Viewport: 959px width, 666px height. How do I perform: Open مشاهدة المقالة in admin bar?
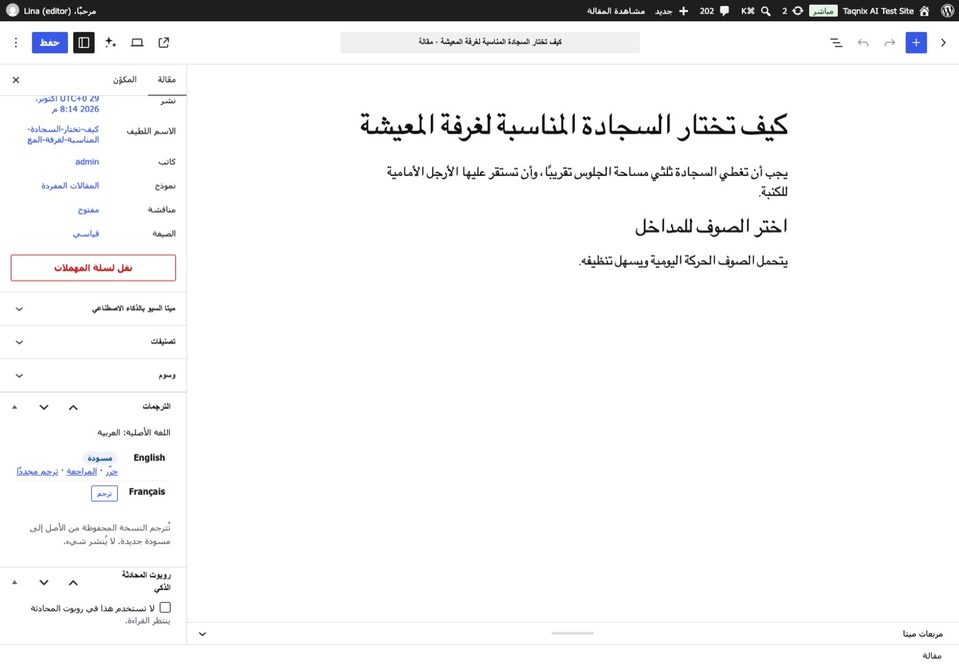click(x=616, y=10)
